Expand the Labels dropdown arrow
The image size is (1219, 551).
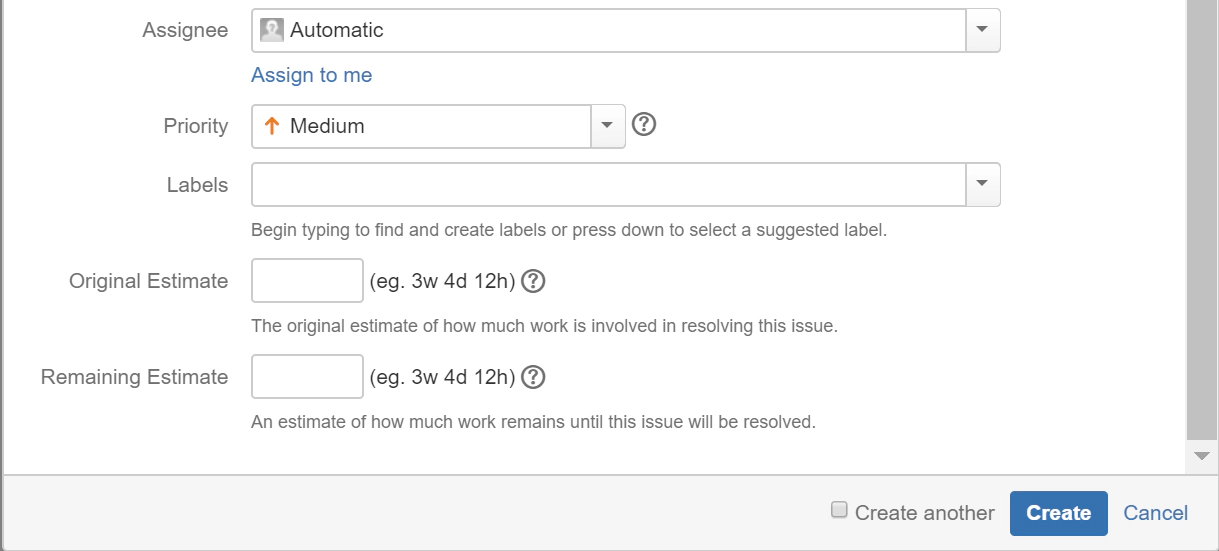[x=982, y=185]
